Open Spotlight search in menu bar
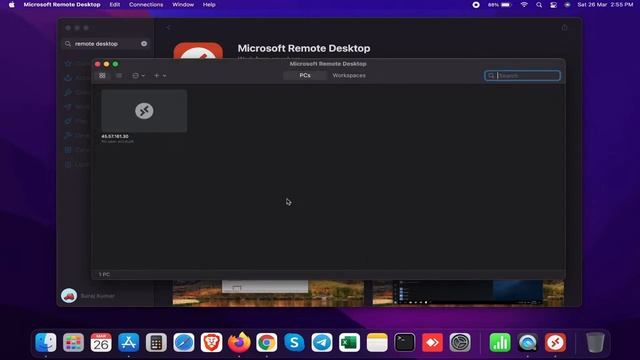 539,5
